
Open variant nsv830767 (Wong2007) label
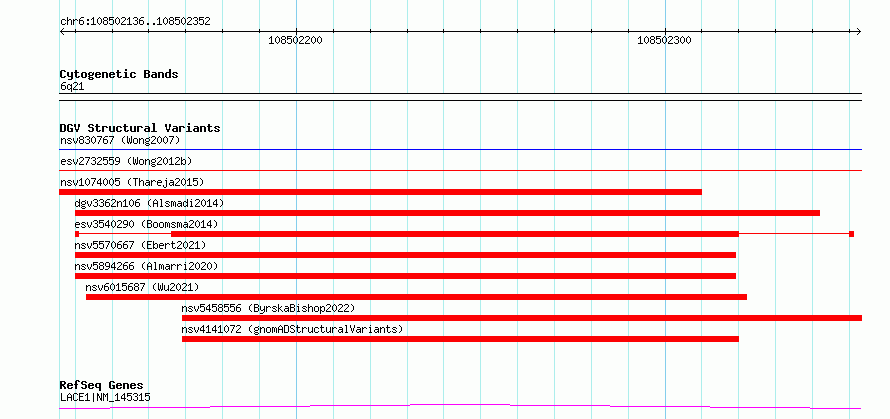pyautogui.click(x=120, y=140)
